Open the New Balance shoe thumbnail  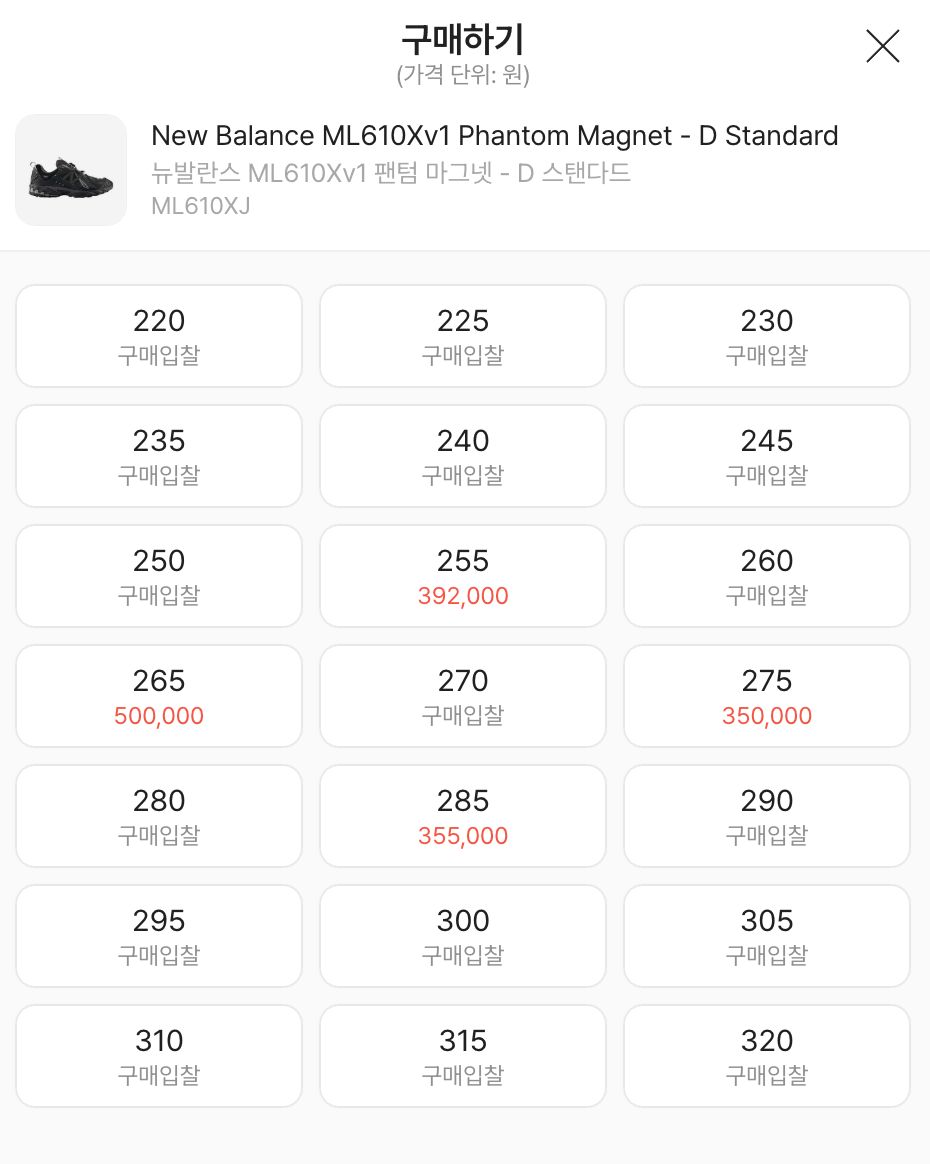pos(71,170)
